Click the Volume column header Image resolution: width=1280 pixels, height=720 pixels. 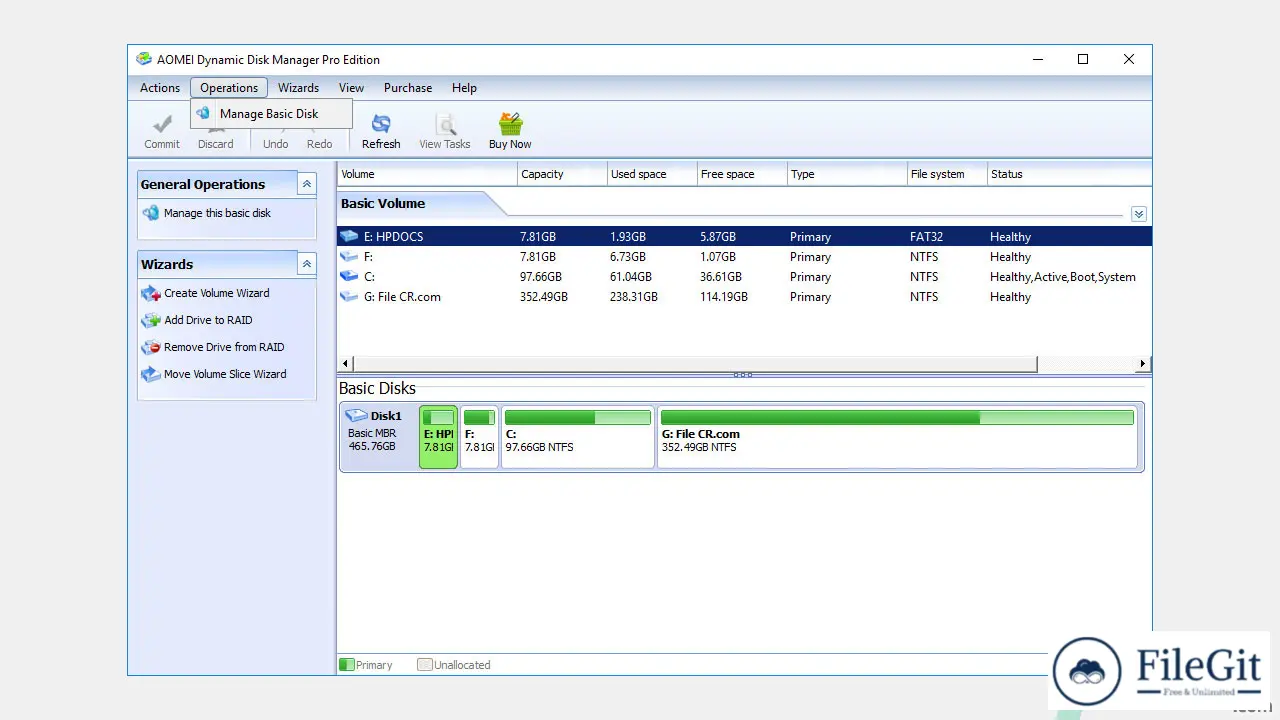pyautogui.click(x=427, y=174)
